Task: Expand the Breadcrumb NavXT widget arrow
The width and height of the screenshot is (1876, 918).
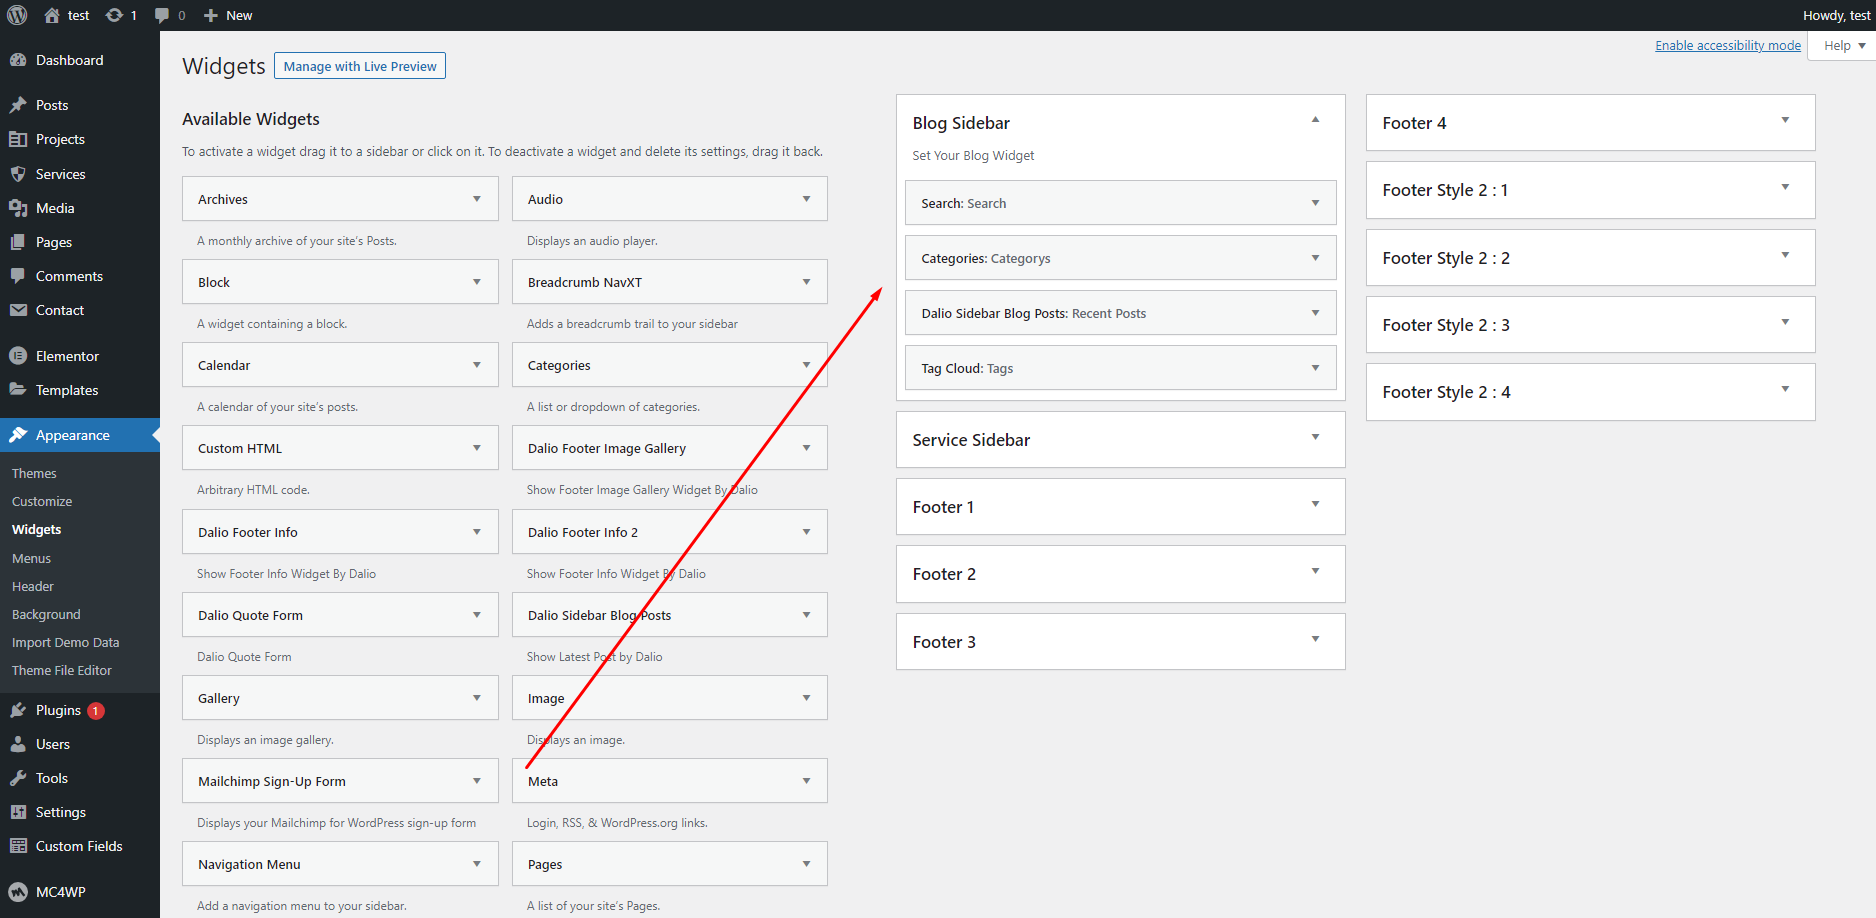Action: click(x=807, y=282)
